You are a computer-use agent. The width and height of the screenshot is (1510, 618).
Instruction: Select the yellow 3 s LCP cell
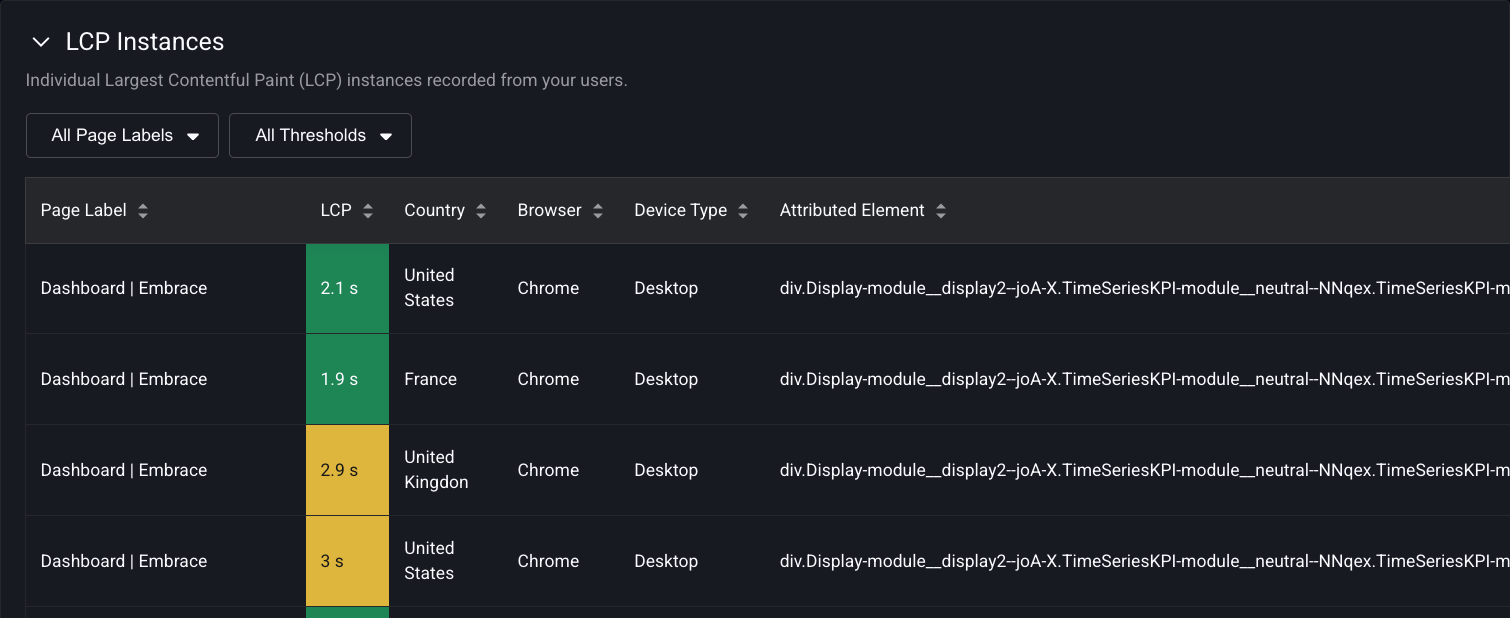click(x=347, y=561)
